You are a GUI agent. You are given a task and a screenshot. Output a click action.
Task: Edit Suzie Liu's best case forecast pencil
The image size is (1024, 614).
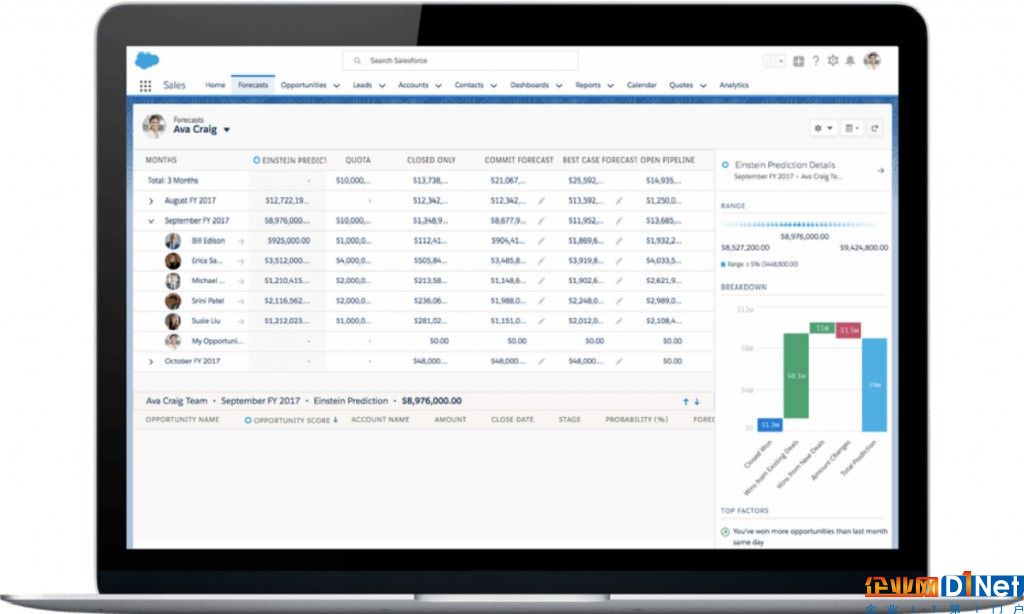pos(619,321)
